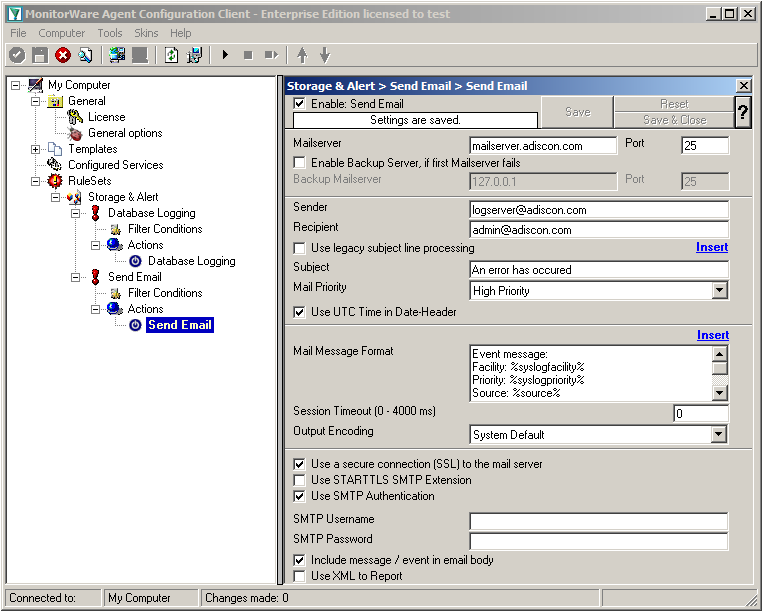The height and width of the screenshot is (612, 763).
Task: Open the File menu
Action: tap(18, 33)
